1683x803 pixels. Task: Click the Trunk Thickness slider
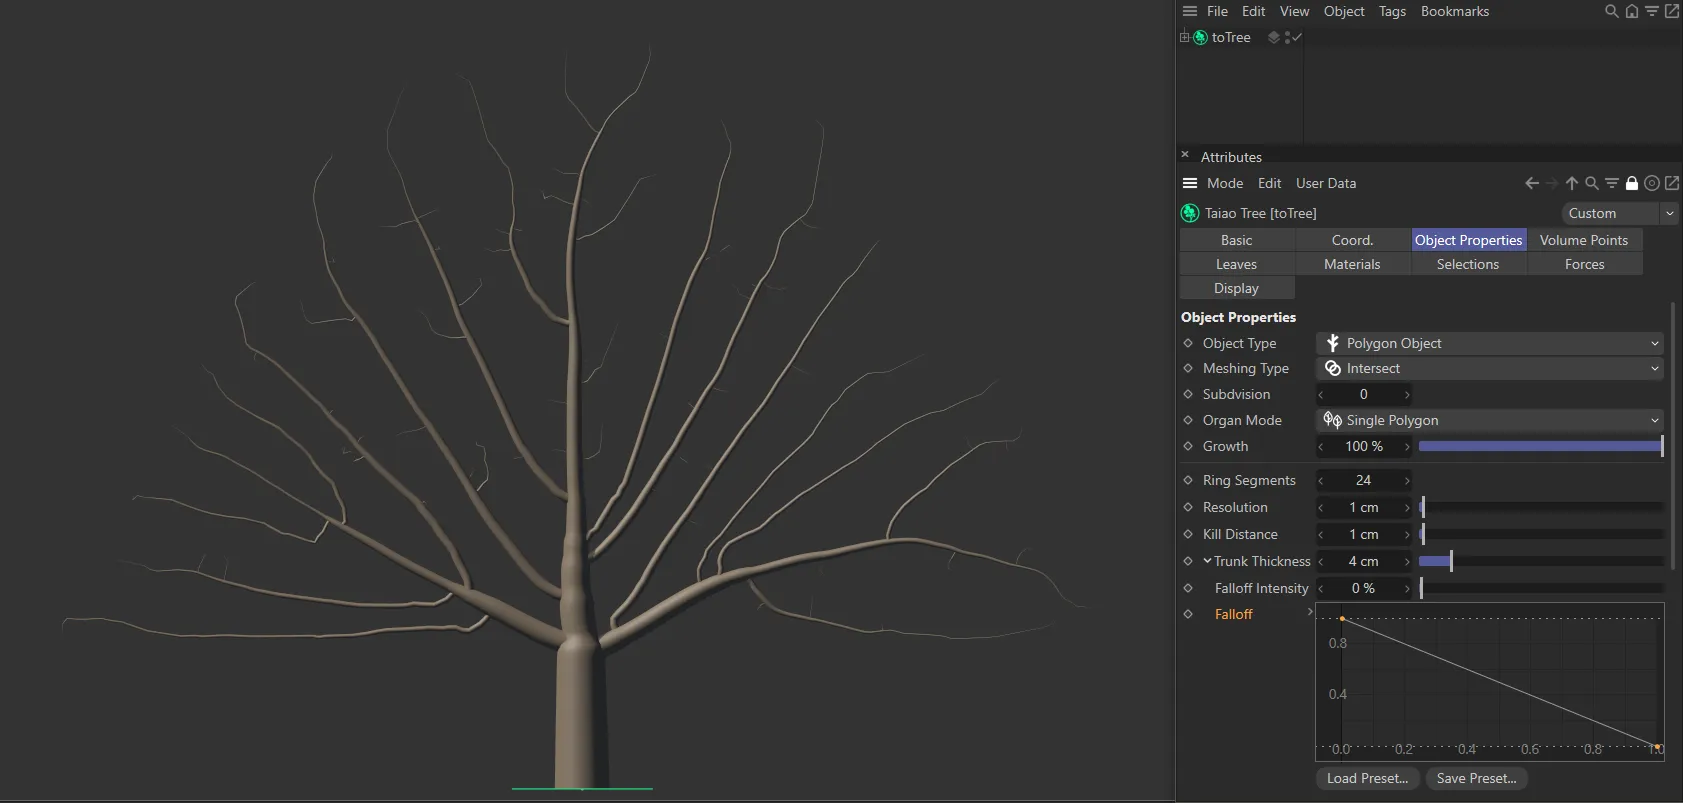pyautogui.click(x=1540, y=561)
